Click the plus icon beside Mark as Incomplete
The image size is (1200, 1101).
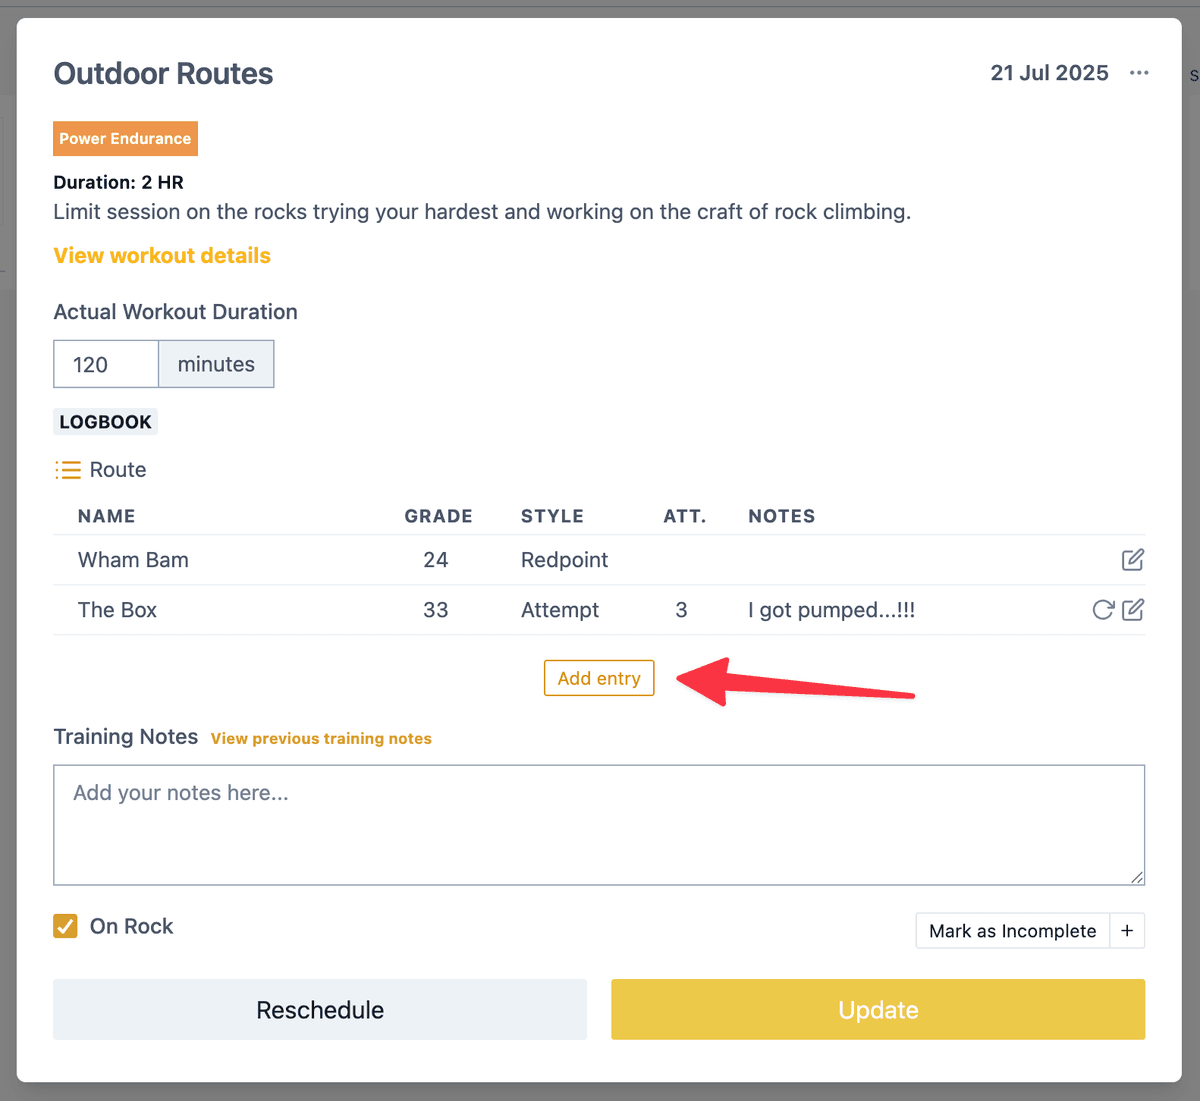click(x=1127, y=931)
